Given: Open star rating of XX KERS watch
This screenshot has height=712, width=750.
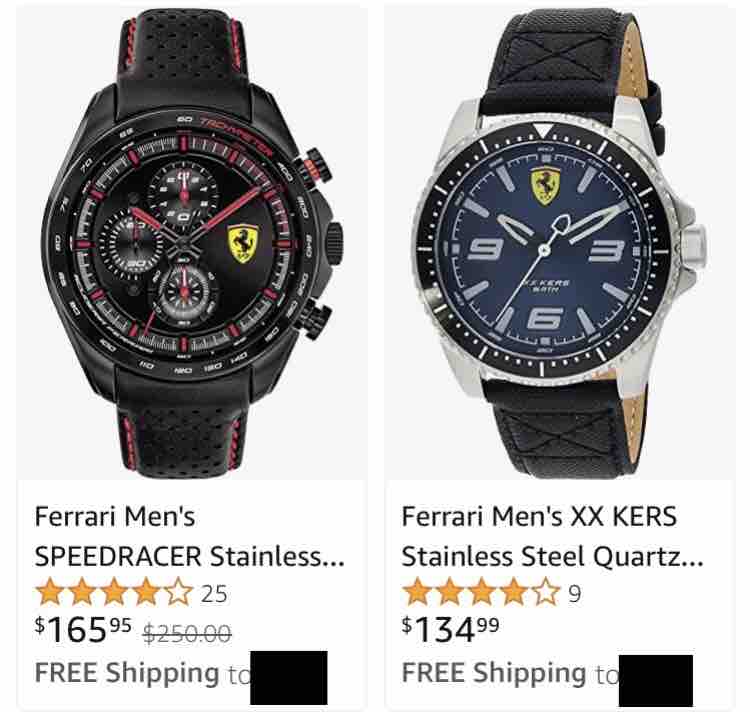Looking at the screenshot, I should [482, 592].
